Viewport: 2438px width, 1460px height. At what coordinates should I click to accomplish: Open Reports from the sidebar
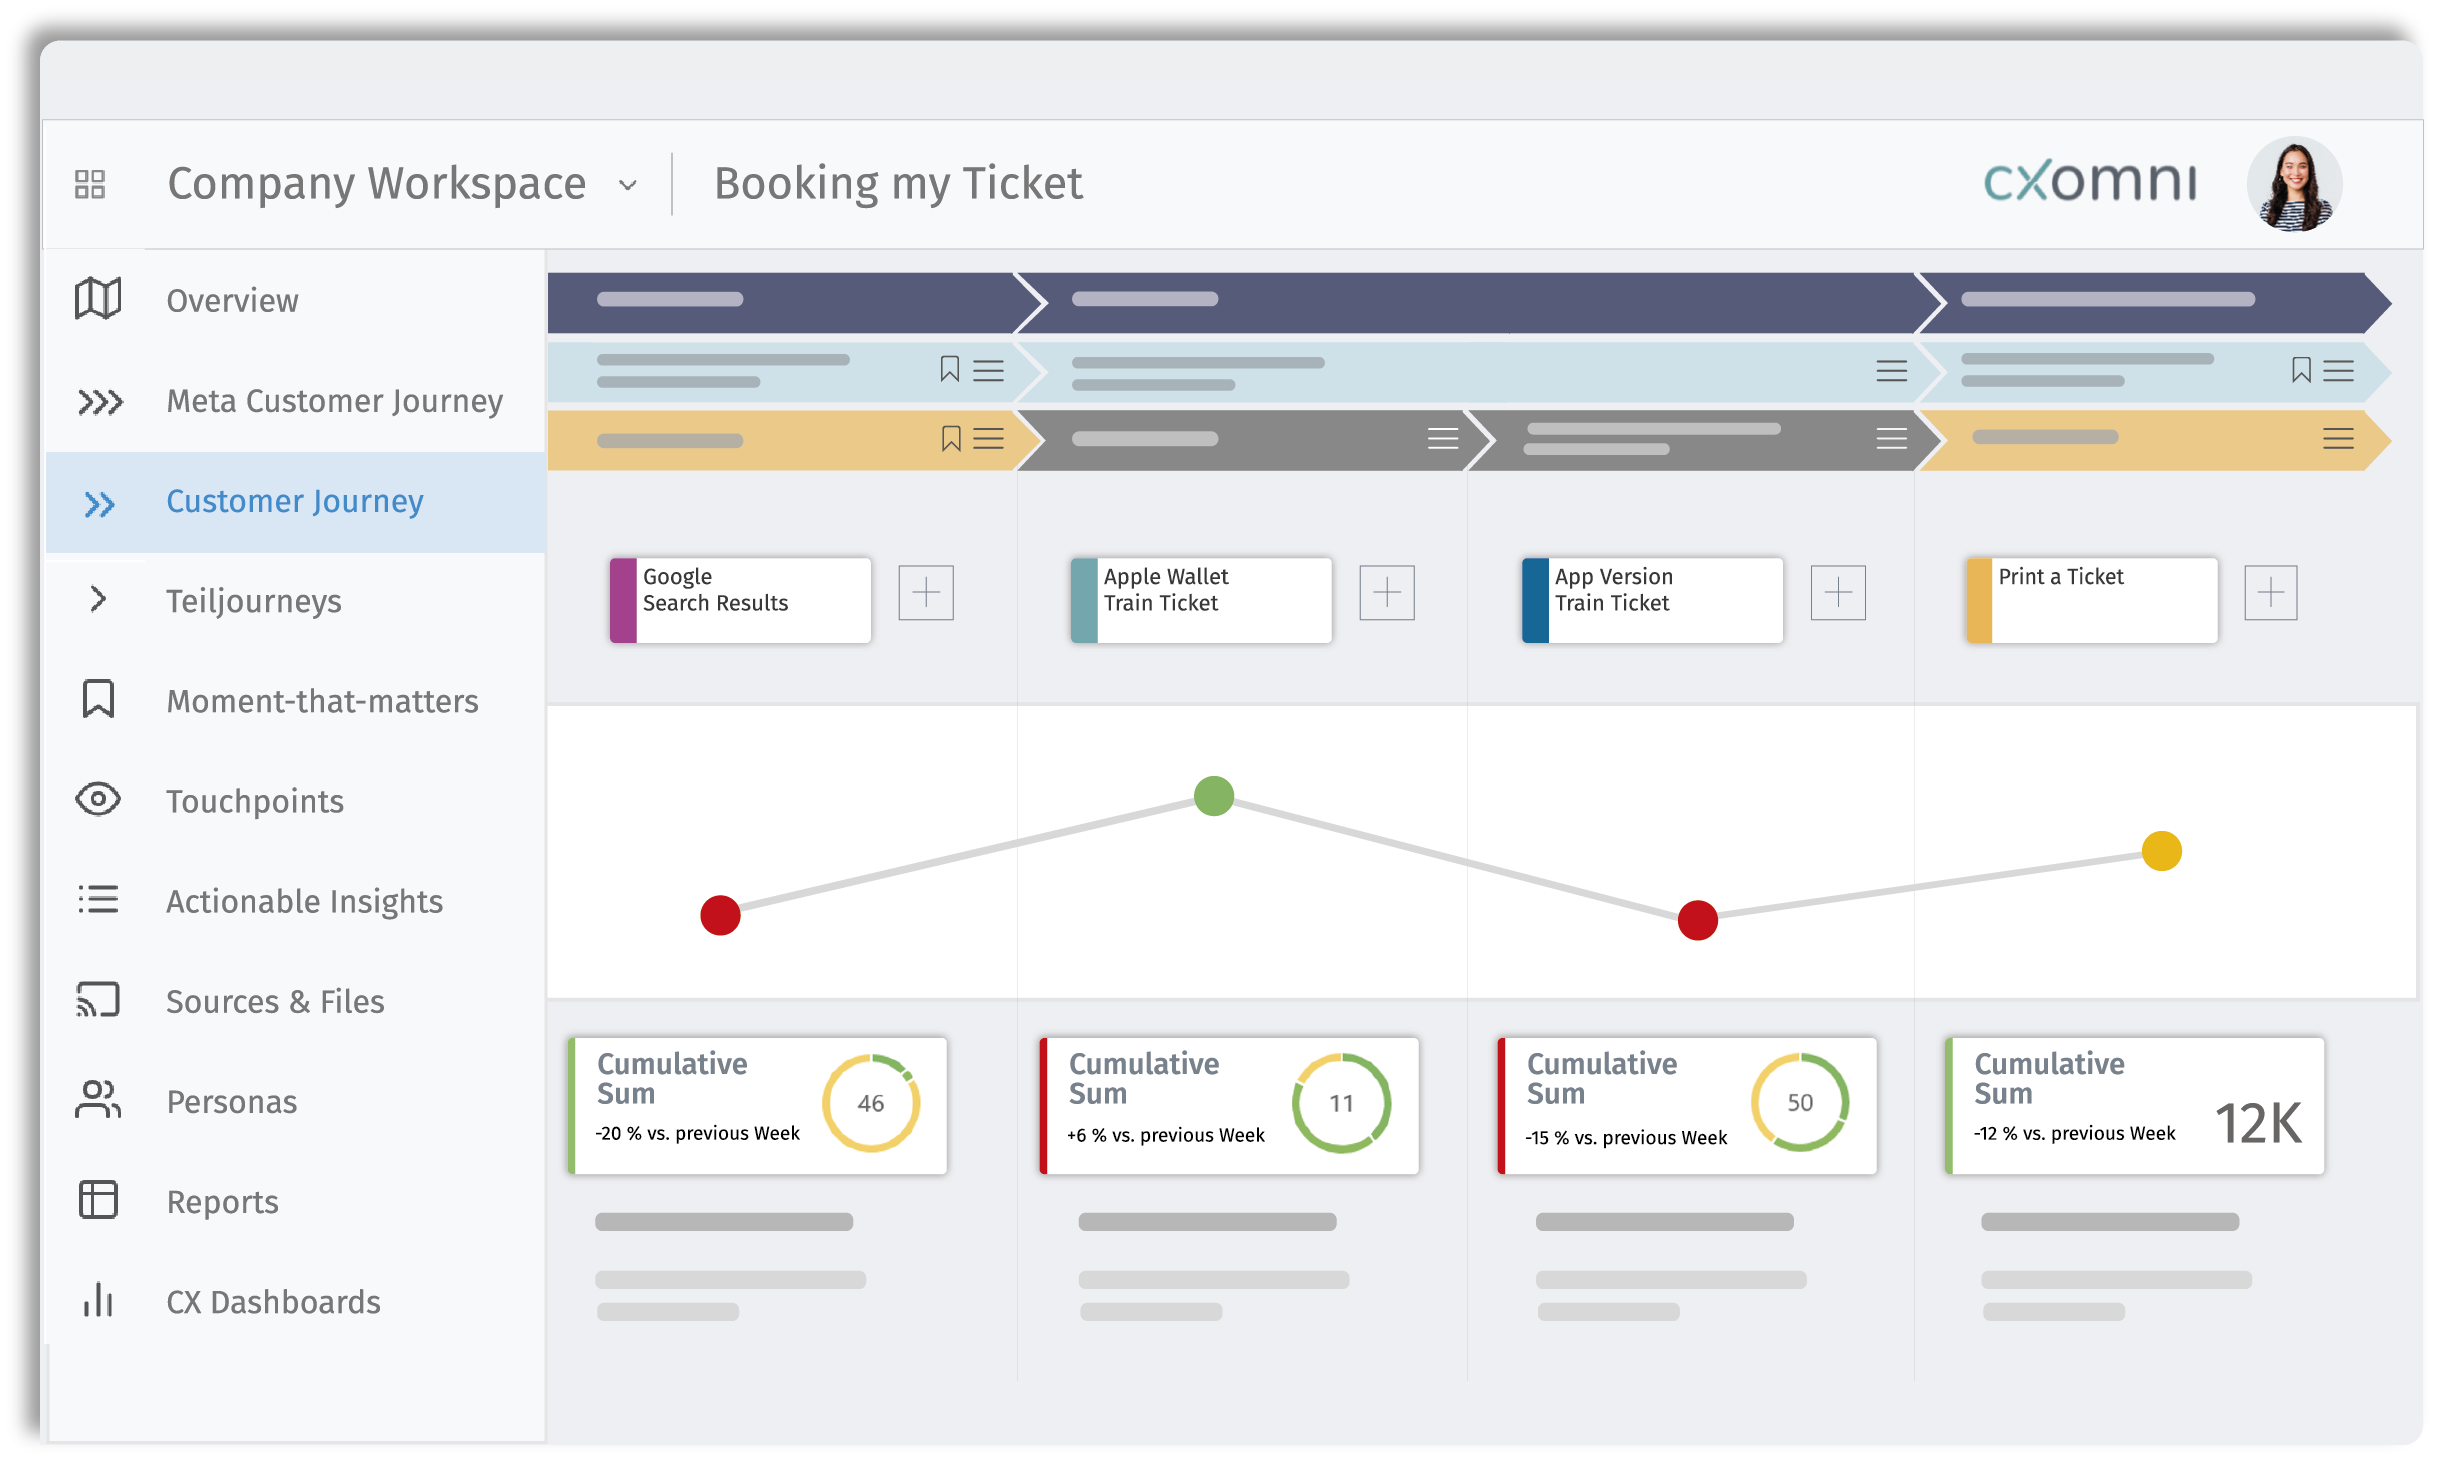222,1201
